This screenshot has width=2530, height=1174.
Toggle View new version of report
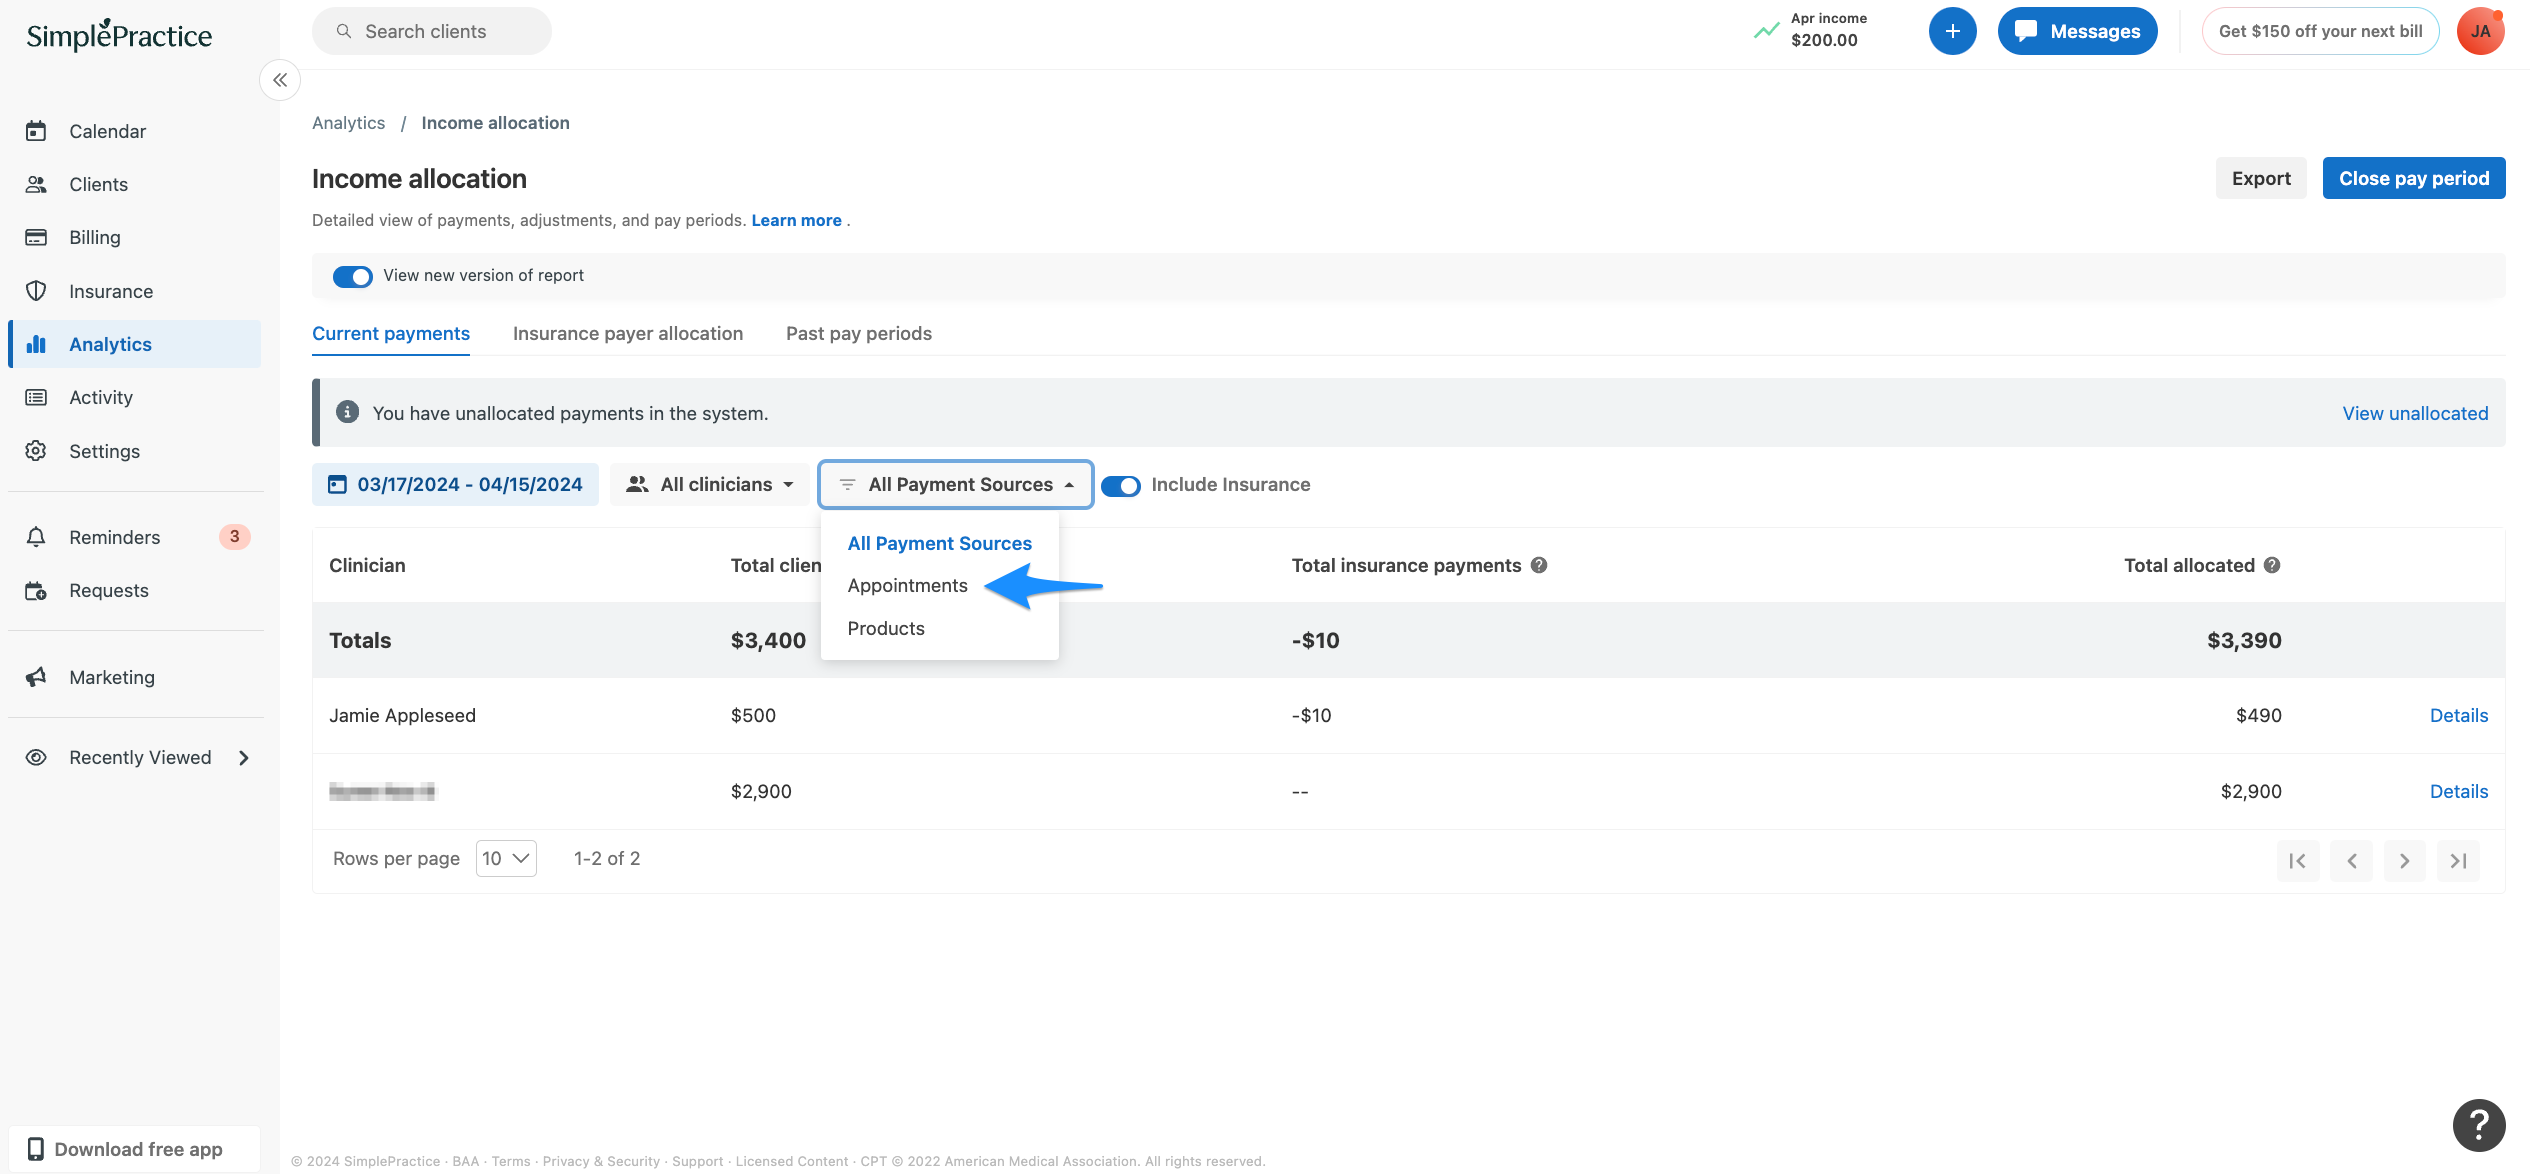click(x=352, y=276)
